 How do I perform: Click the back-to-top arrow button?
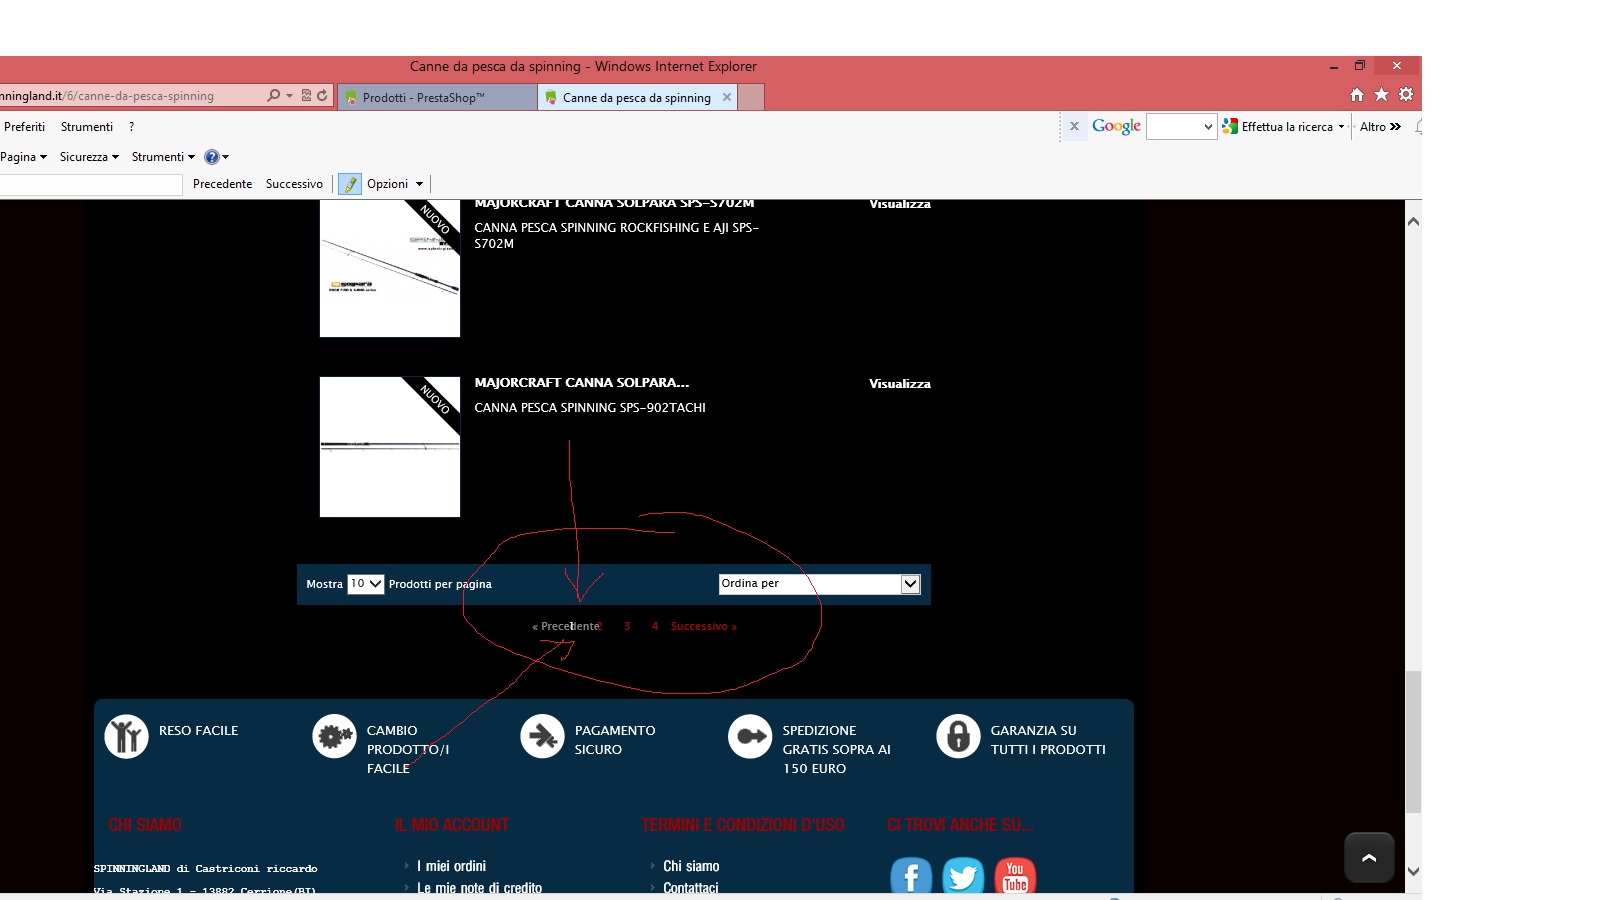(1369, 857)
